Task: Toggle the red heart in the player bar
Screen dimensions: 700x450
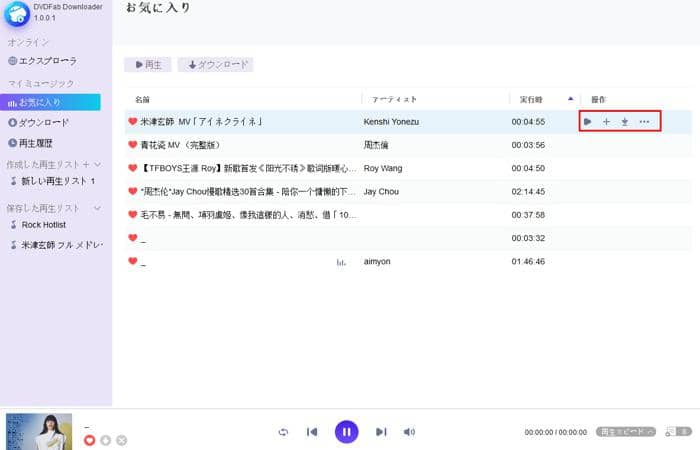Action: pos(89,440)
